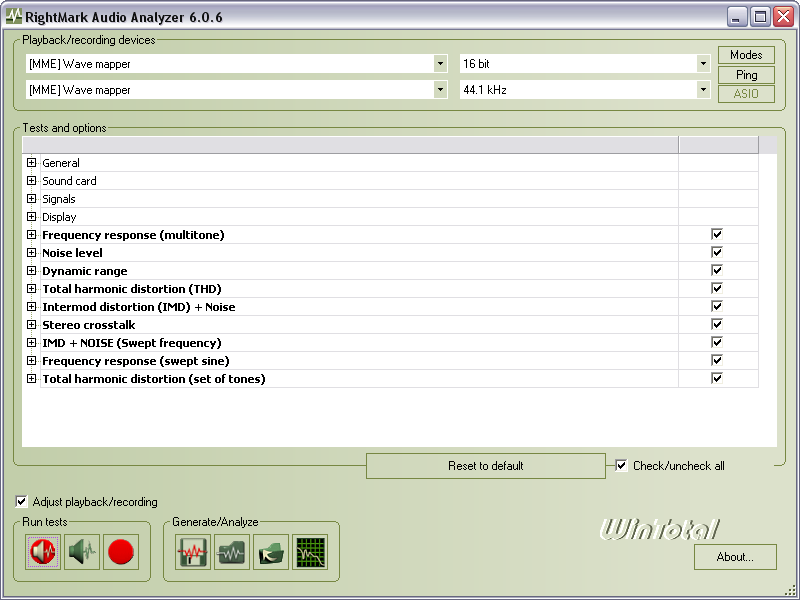Expand the Sound card options node
The image size is (800, 600).
pyautogui.click(x=32, y=180)
